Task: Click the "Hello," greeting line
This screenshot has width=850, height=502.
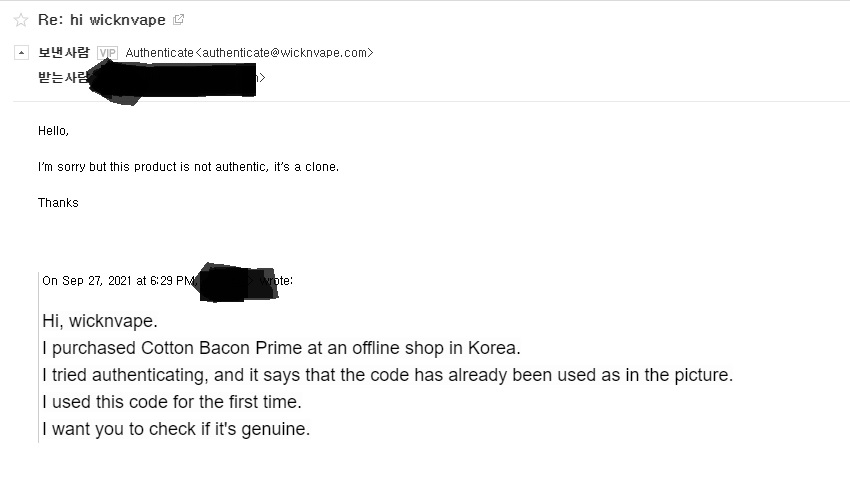Action: tap(54, 130)
